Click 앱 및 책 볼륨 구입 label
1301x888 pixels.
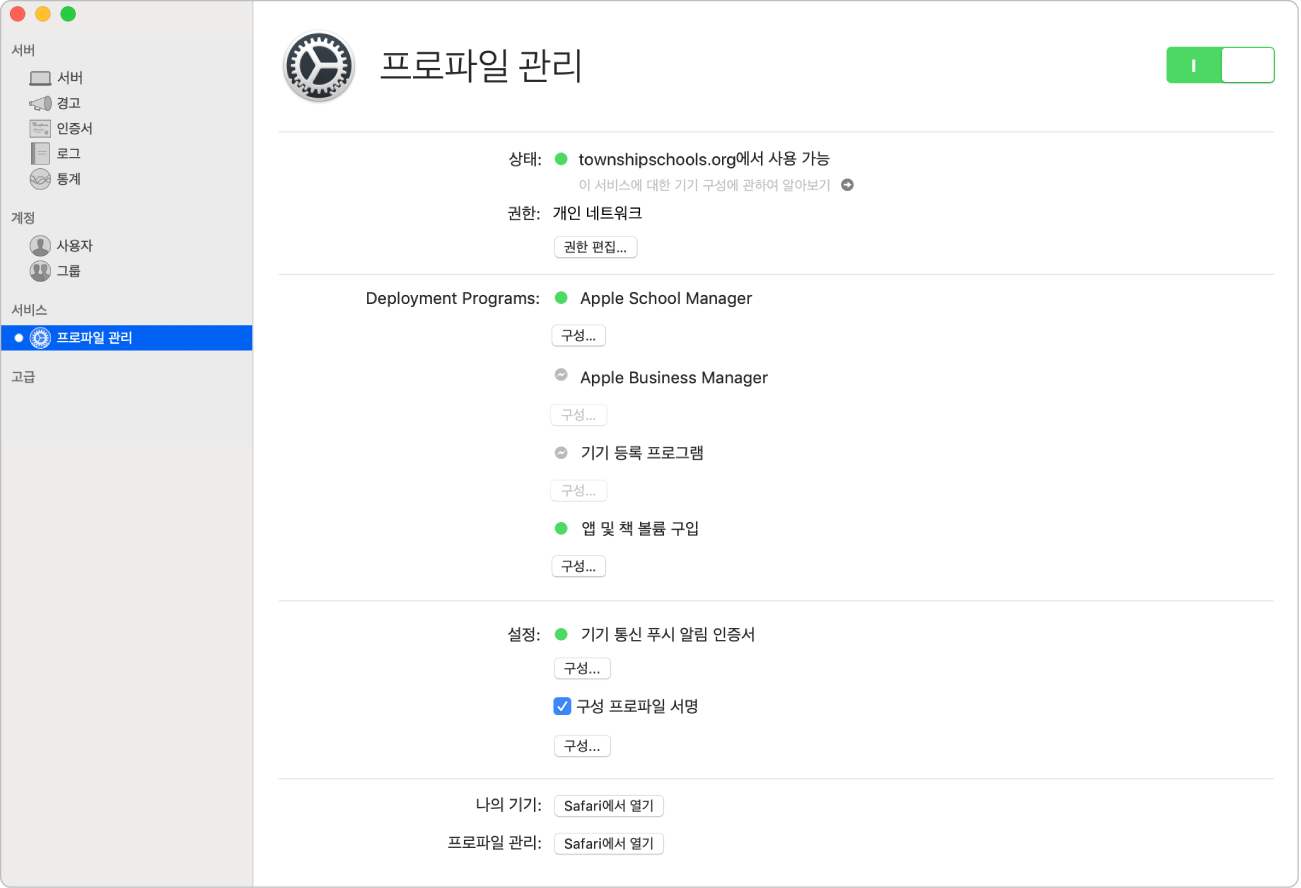[x=640, y=528]
